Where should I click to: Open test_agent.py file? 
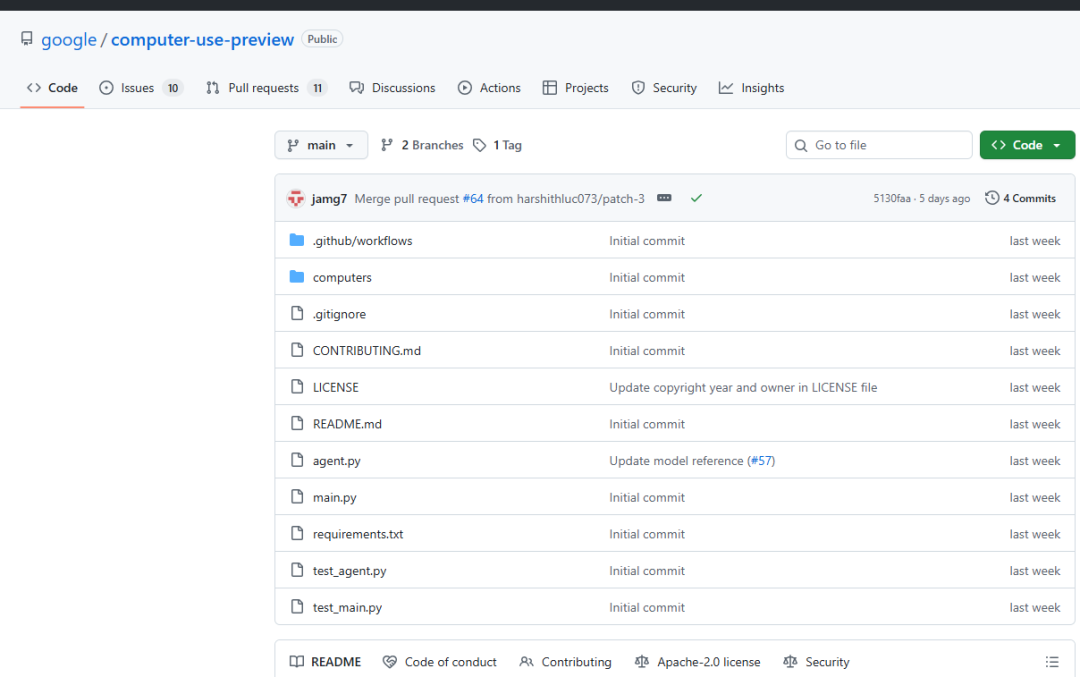click(x=350, y=571)
